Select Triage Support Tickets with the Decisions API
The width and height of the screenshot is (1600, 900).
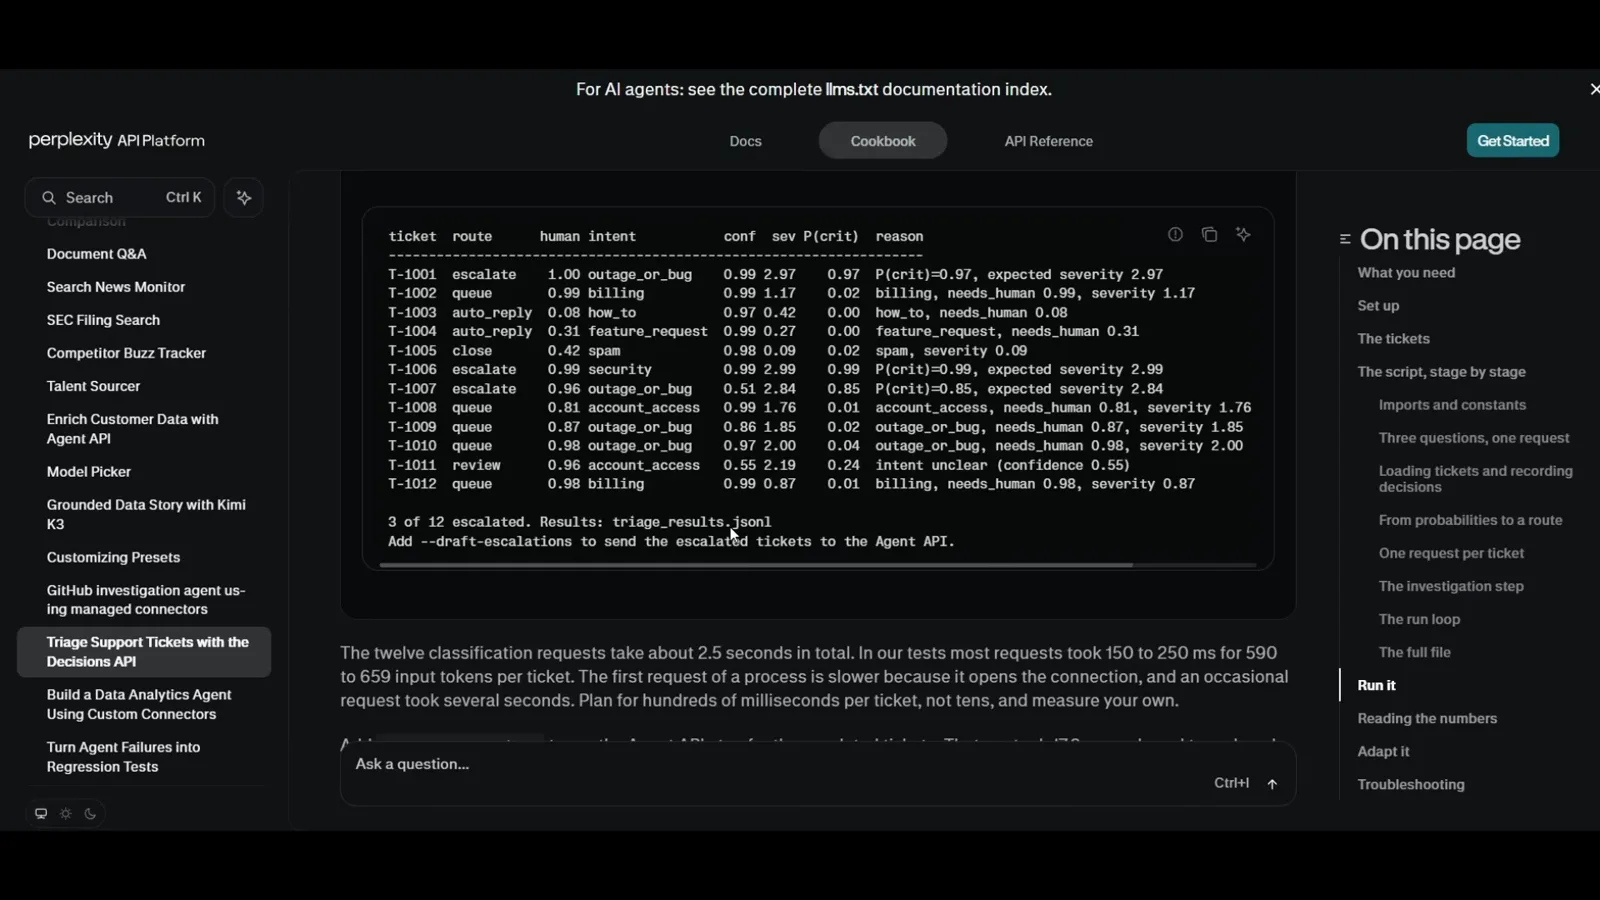pos(144,652)
